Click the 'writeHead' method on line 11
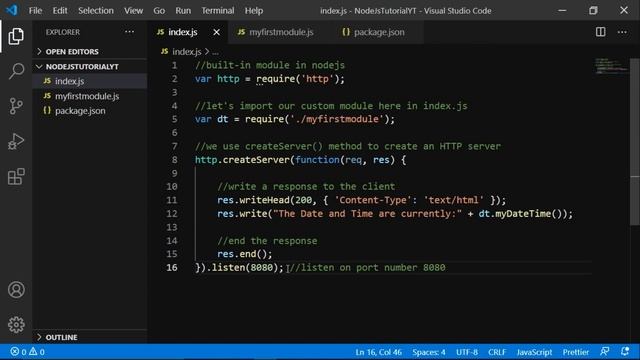Screen dimensions: 640x360 pyautogui.click(x=264, y=200)
